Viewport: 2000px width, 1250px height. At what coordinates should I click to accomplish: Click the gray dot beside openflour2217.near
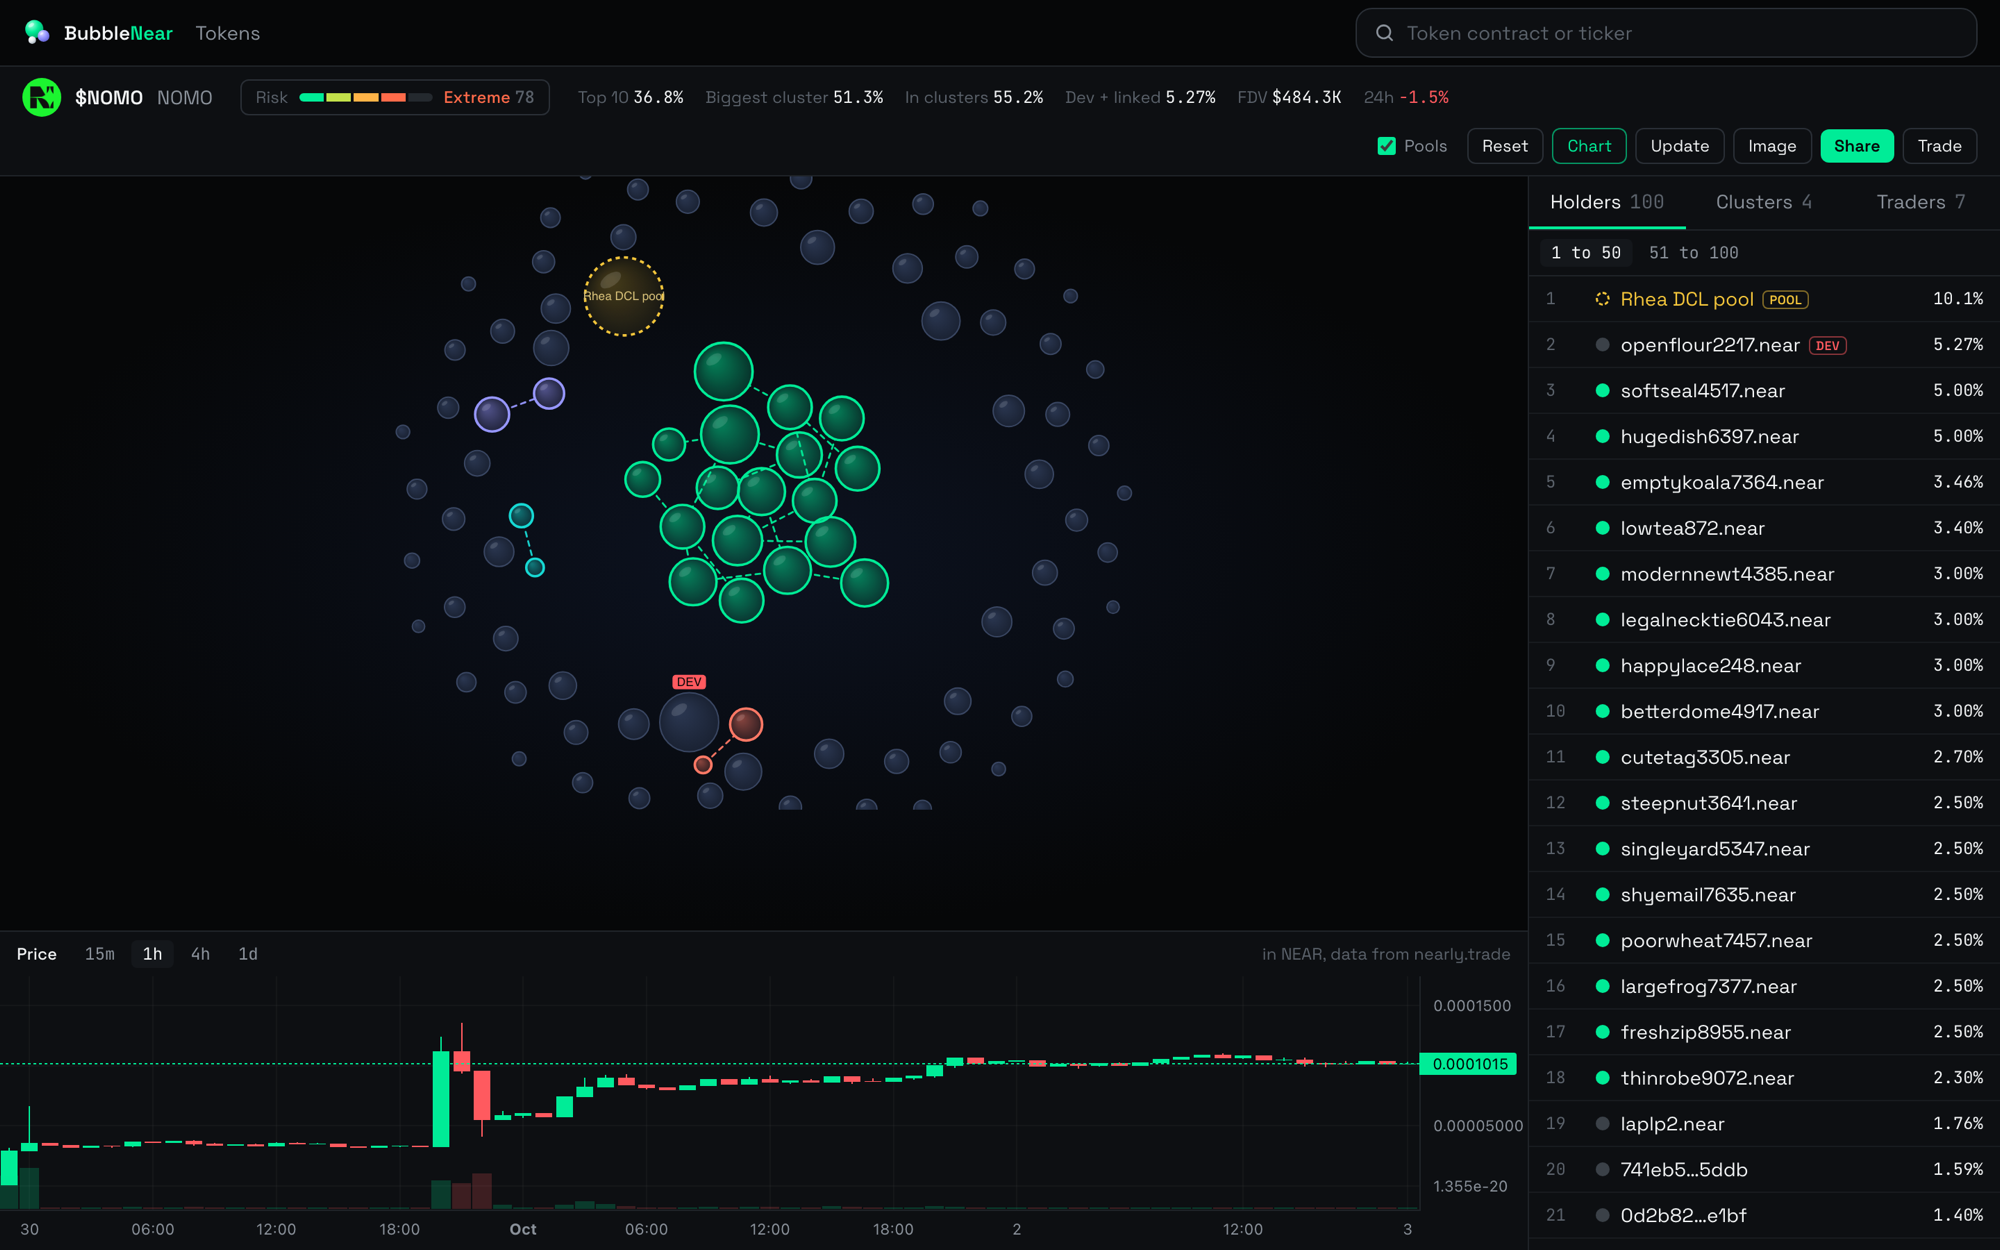click(x=1602, y=345)
